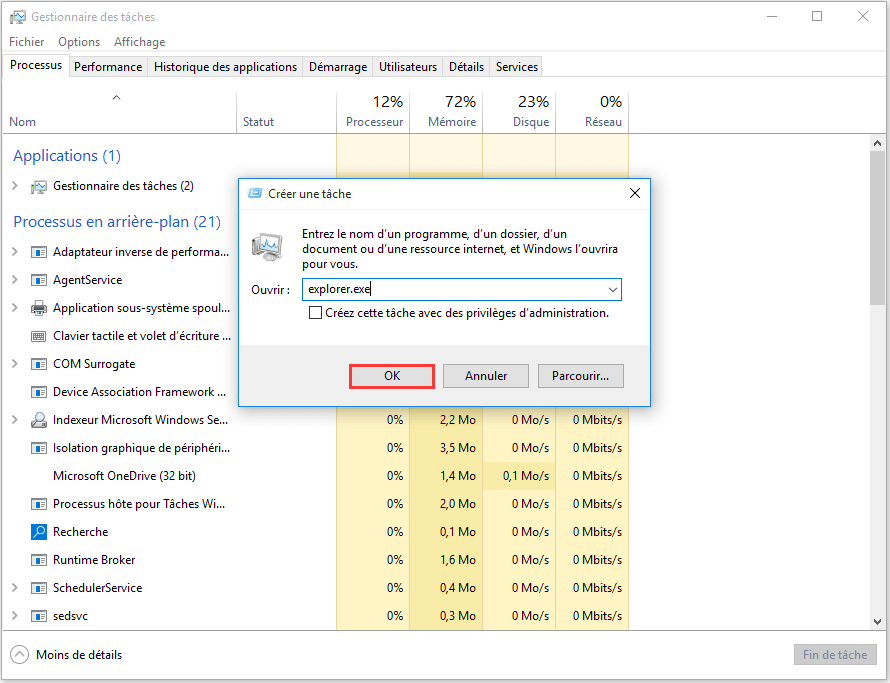Screen dimensions: 890x683
Task: Expand the ScheduleurService process entry
Action: coord(17,587)
